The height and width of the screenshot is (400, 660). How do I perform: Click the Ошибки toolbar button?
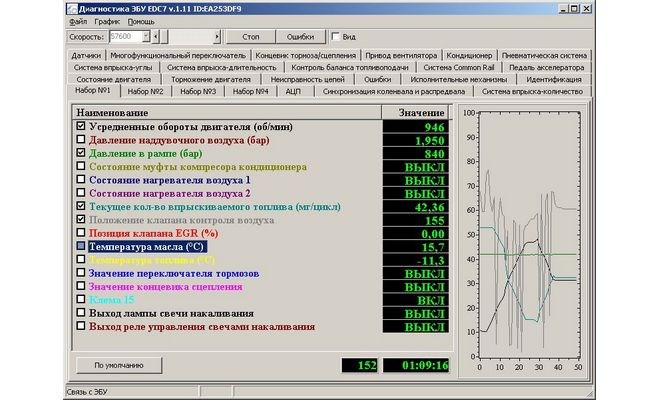300,36
